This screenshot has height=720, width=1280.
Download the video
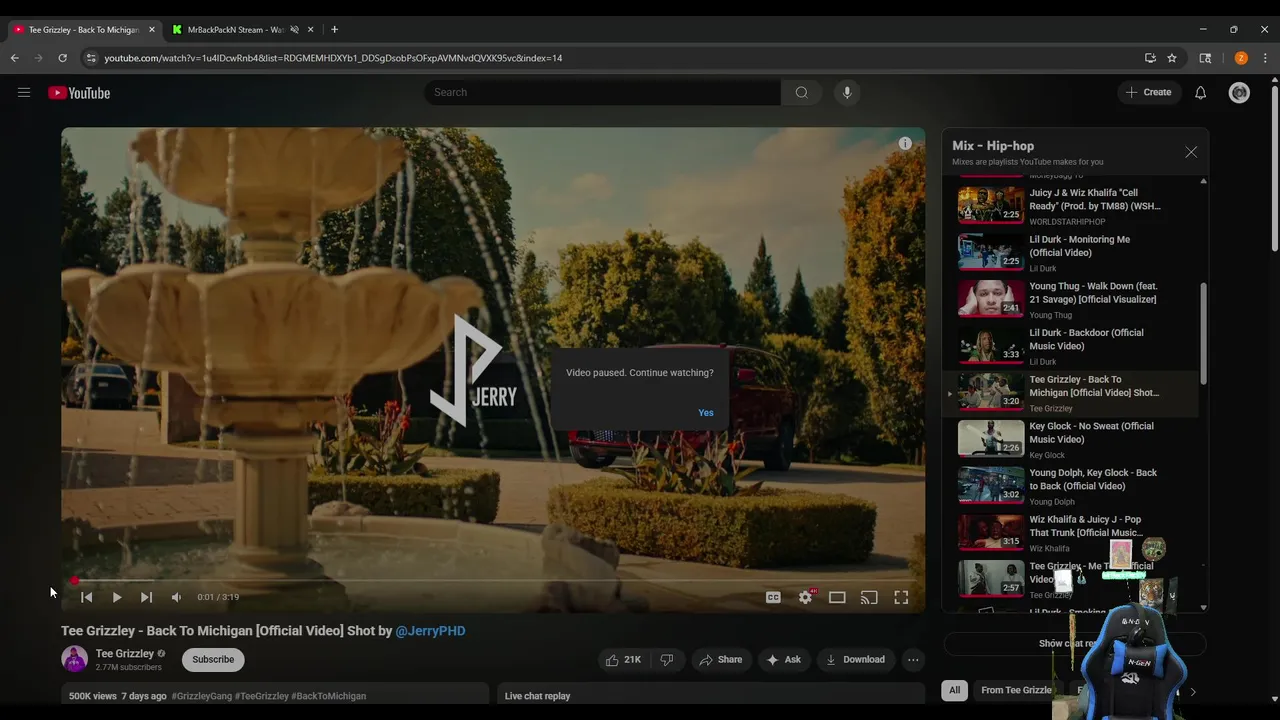tap(855, 660)
